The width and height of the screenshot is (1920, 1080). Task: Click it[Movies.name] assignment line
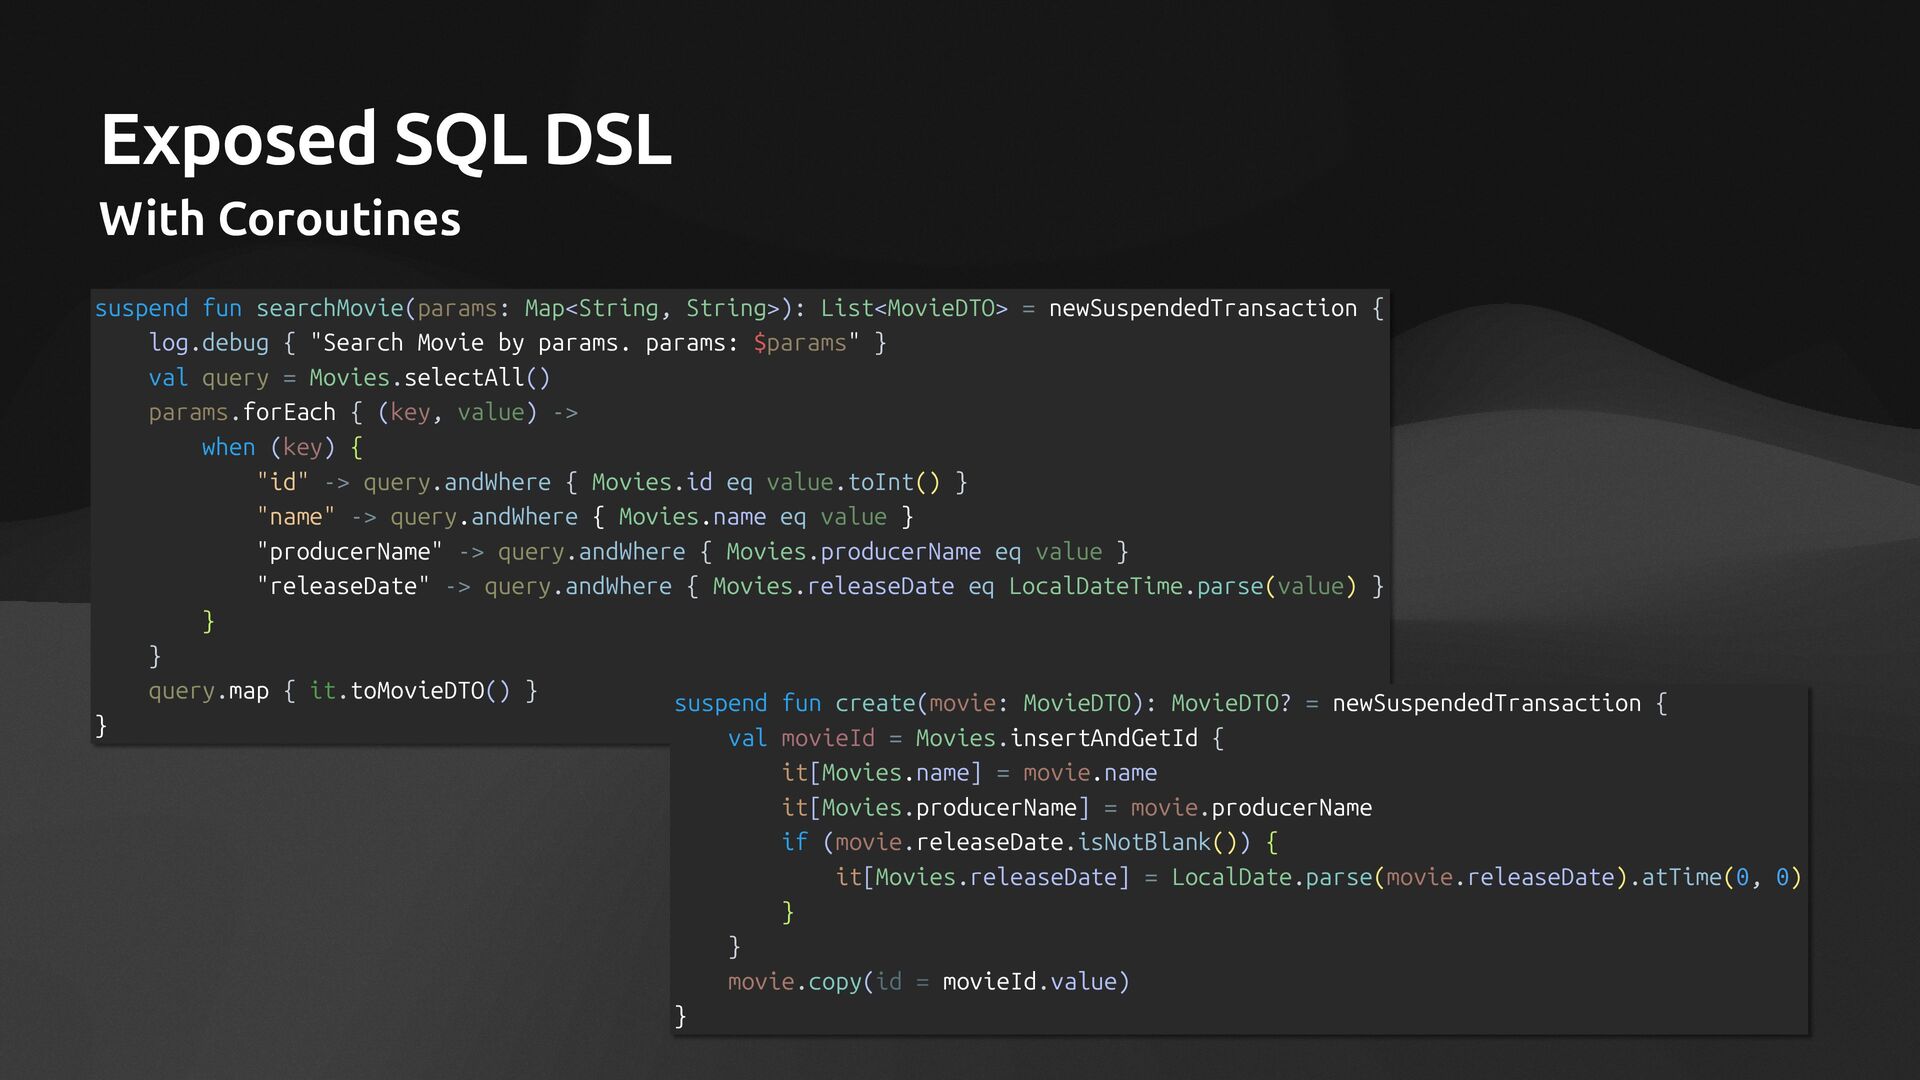[968, 773]
